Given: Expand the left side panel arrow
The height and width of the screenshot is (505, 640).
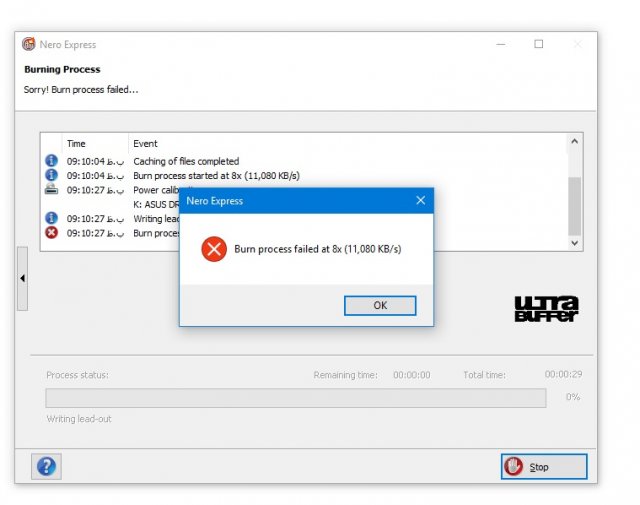Looking at the screenshot, I should (x=23, y=278).
